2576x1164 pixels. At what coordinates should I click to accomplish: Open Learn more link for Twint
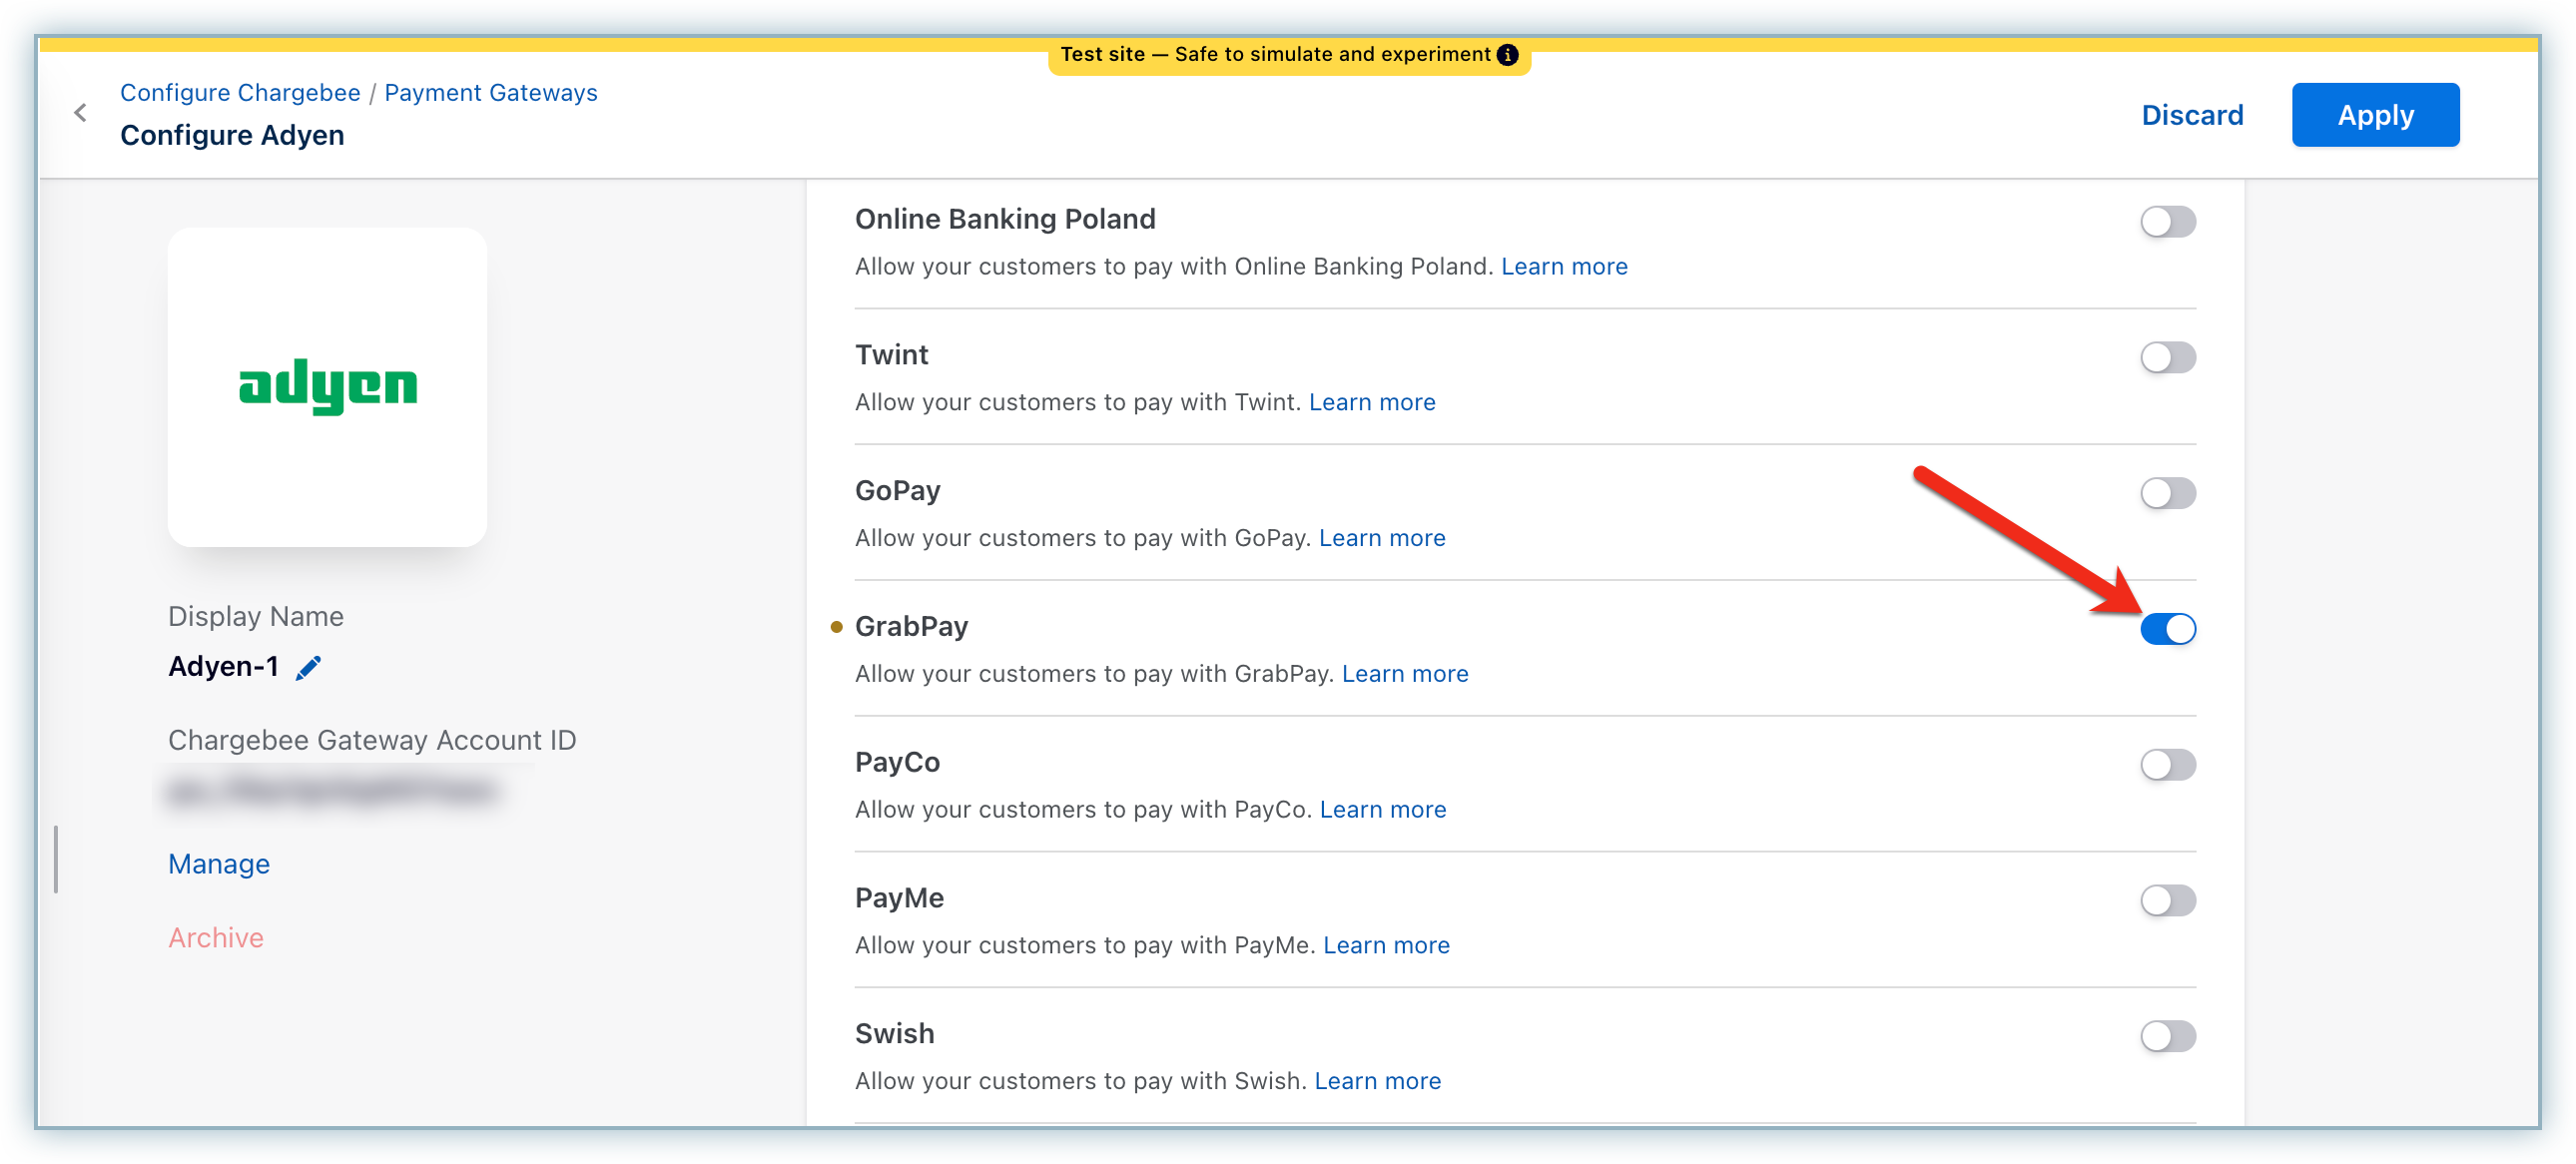[1372, 402]
